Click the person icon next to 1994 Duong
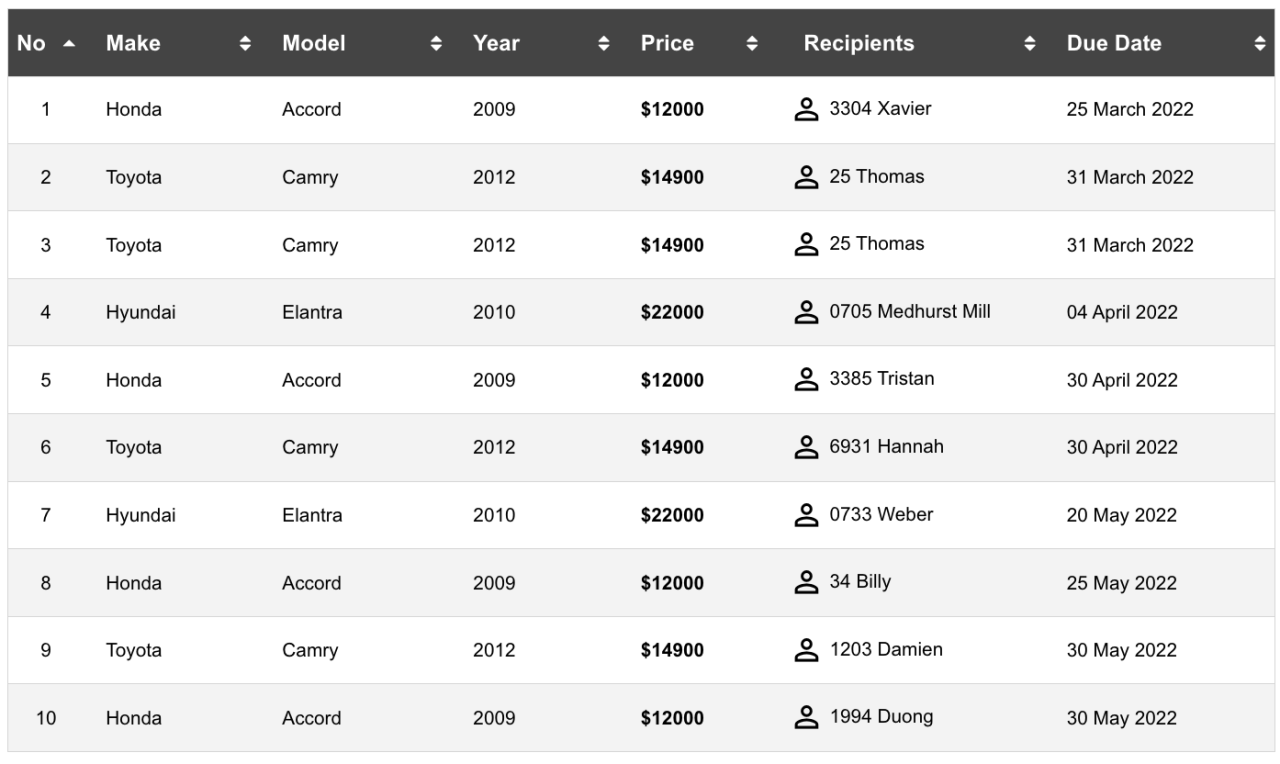 [x=806, y=717]
